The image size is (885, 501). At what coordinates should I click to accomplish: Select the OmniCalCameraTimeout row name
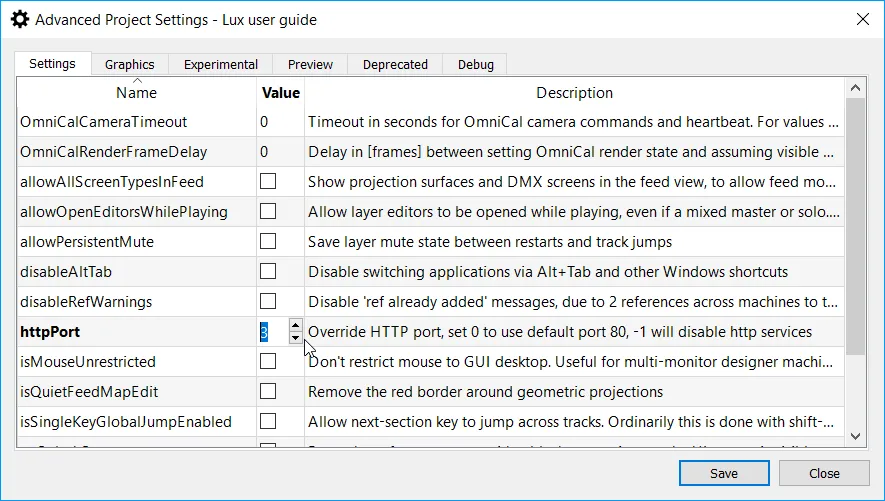(x=104, y=122)
